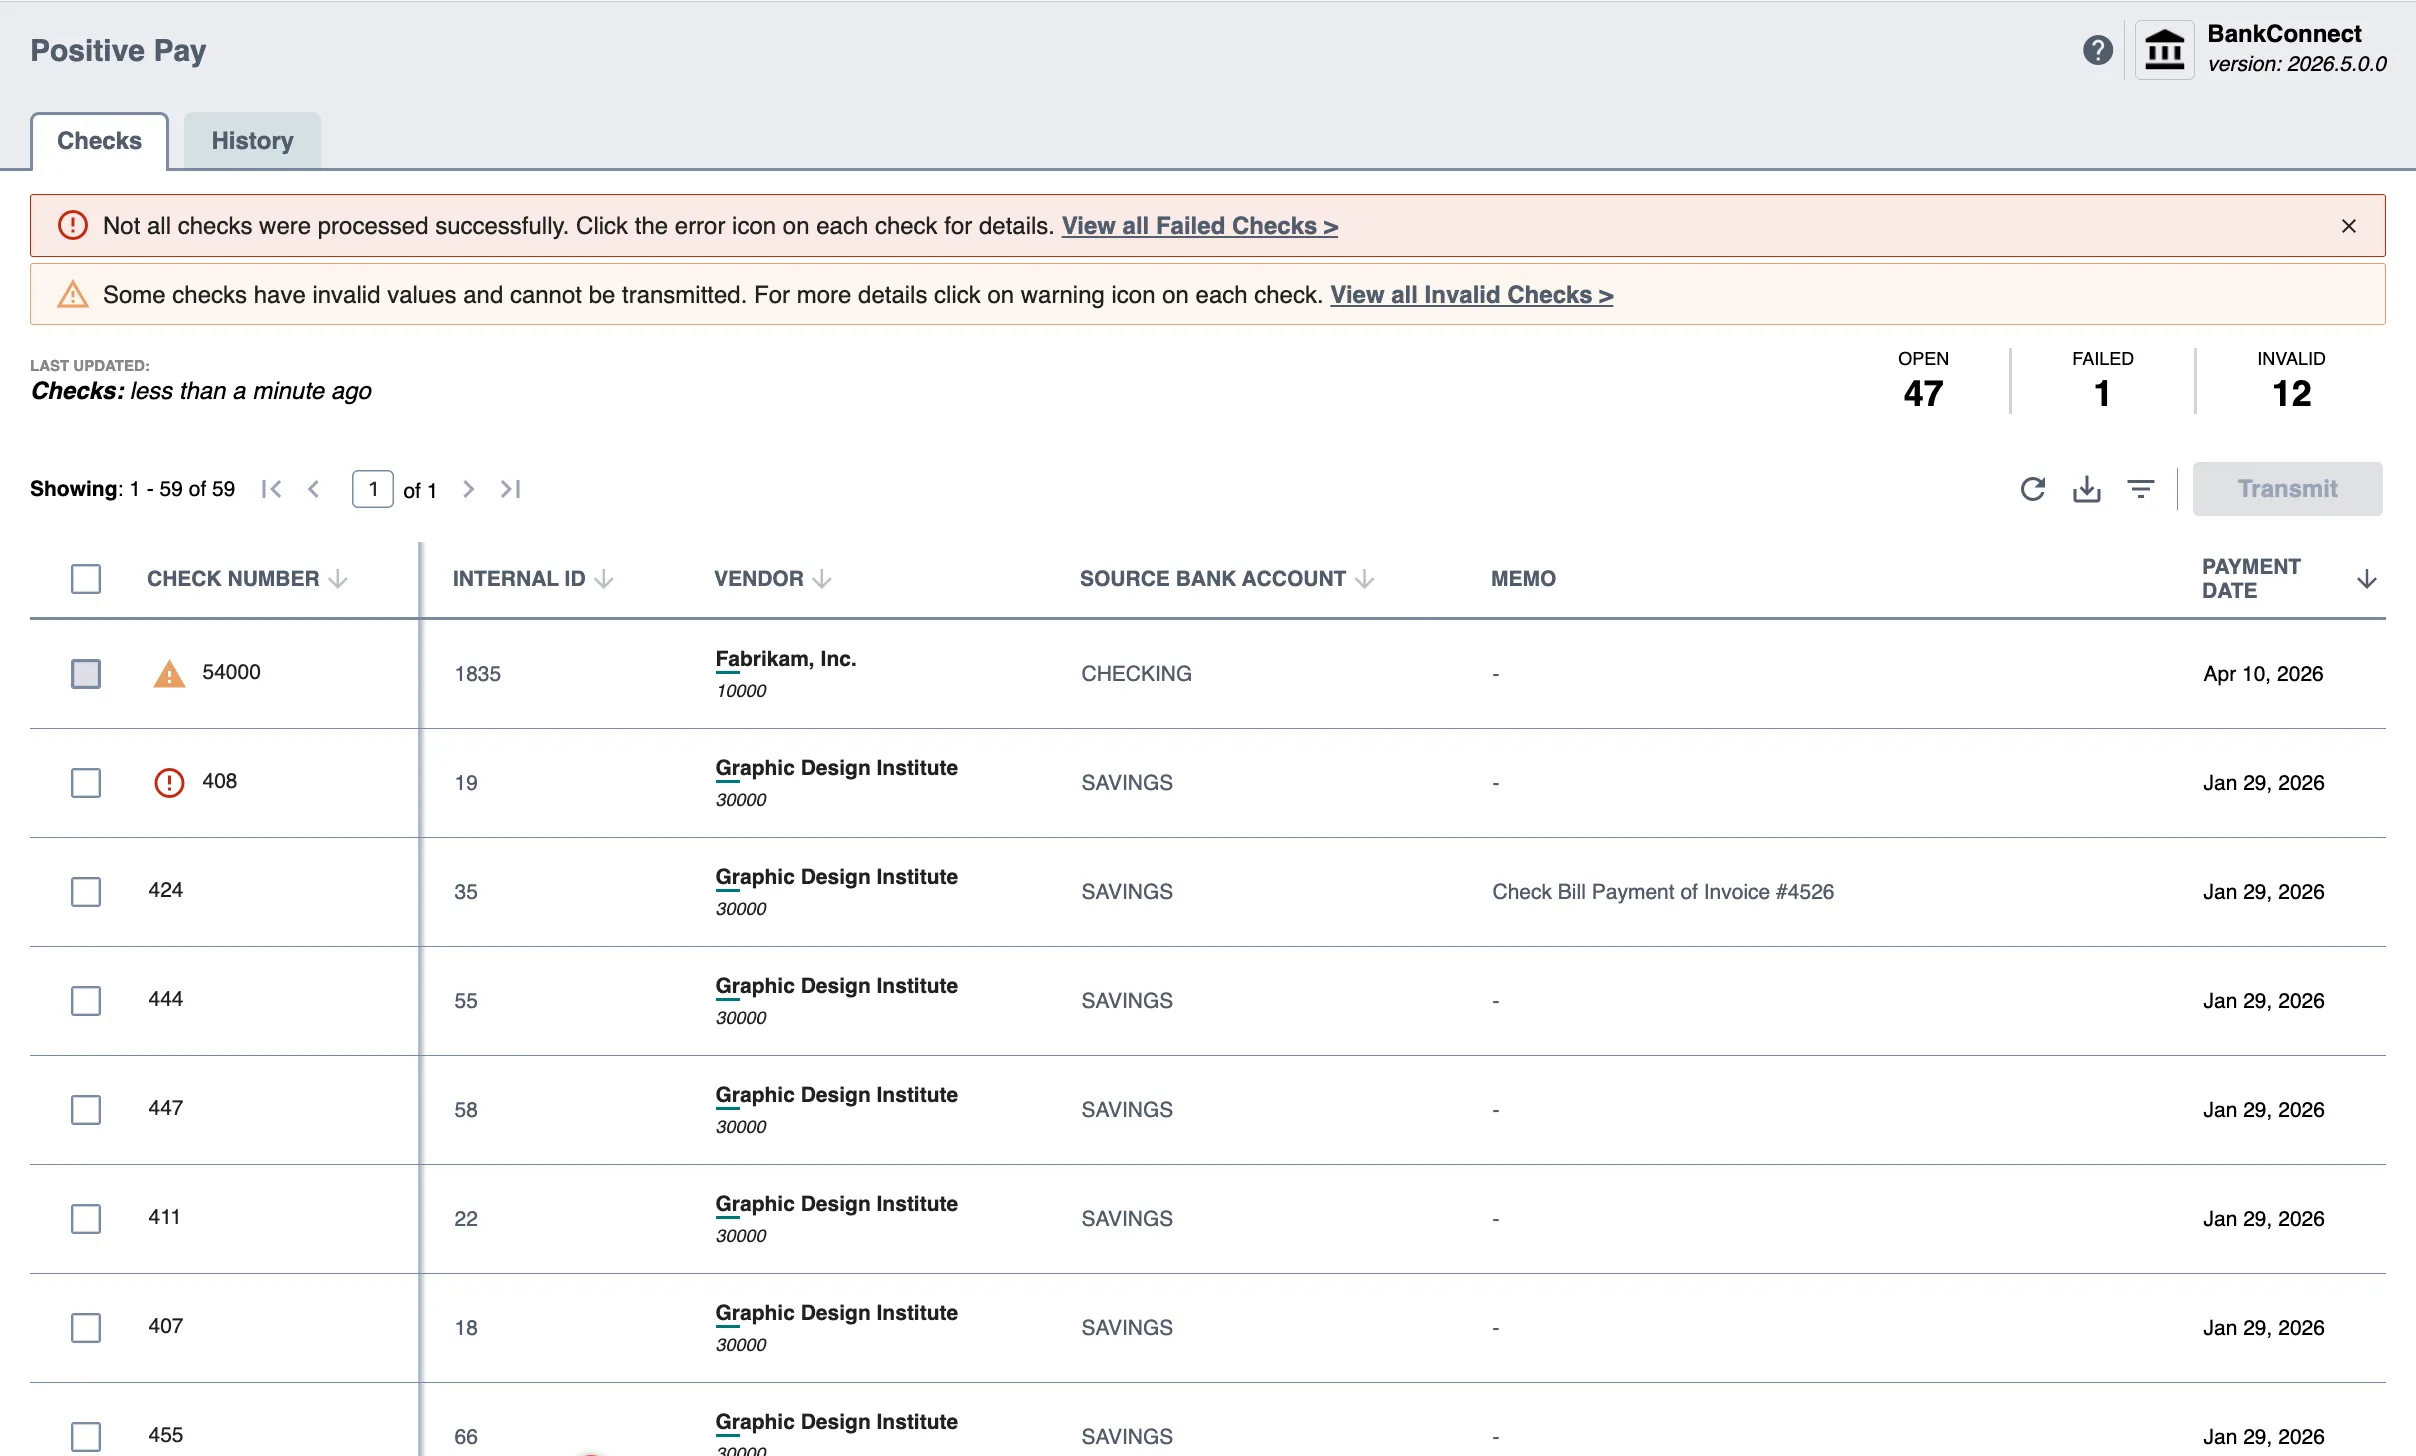Download the checks list

coord(2087,489)
